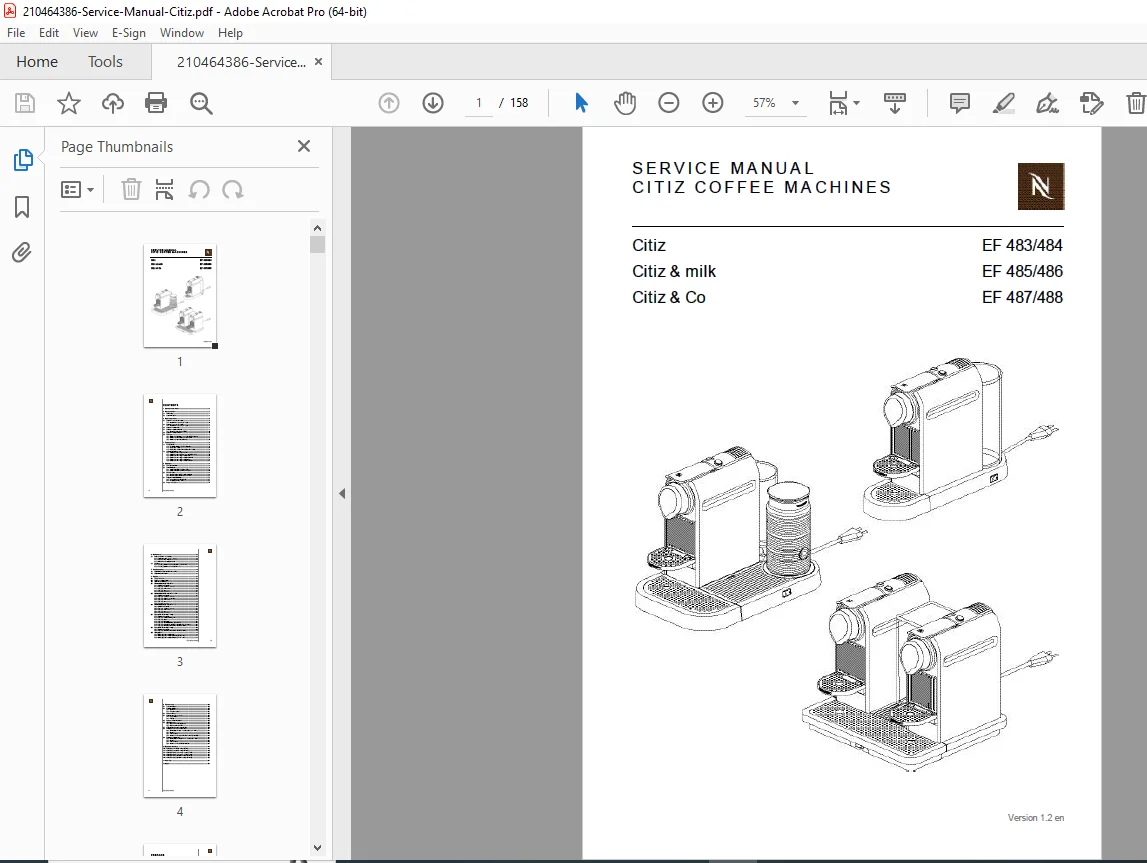Click 'Citiz & milk' text
This screenshot has width=1147, height=863.
[674, 271]
